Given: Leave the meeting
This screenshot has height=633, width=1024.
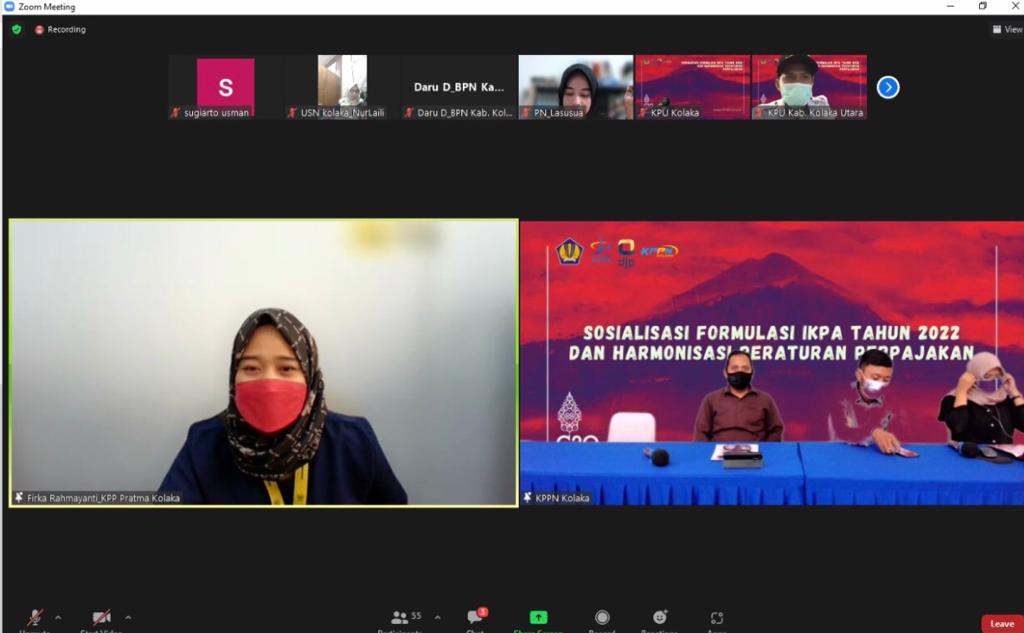Looking at the screenshot, I should tap(1001, 623).
